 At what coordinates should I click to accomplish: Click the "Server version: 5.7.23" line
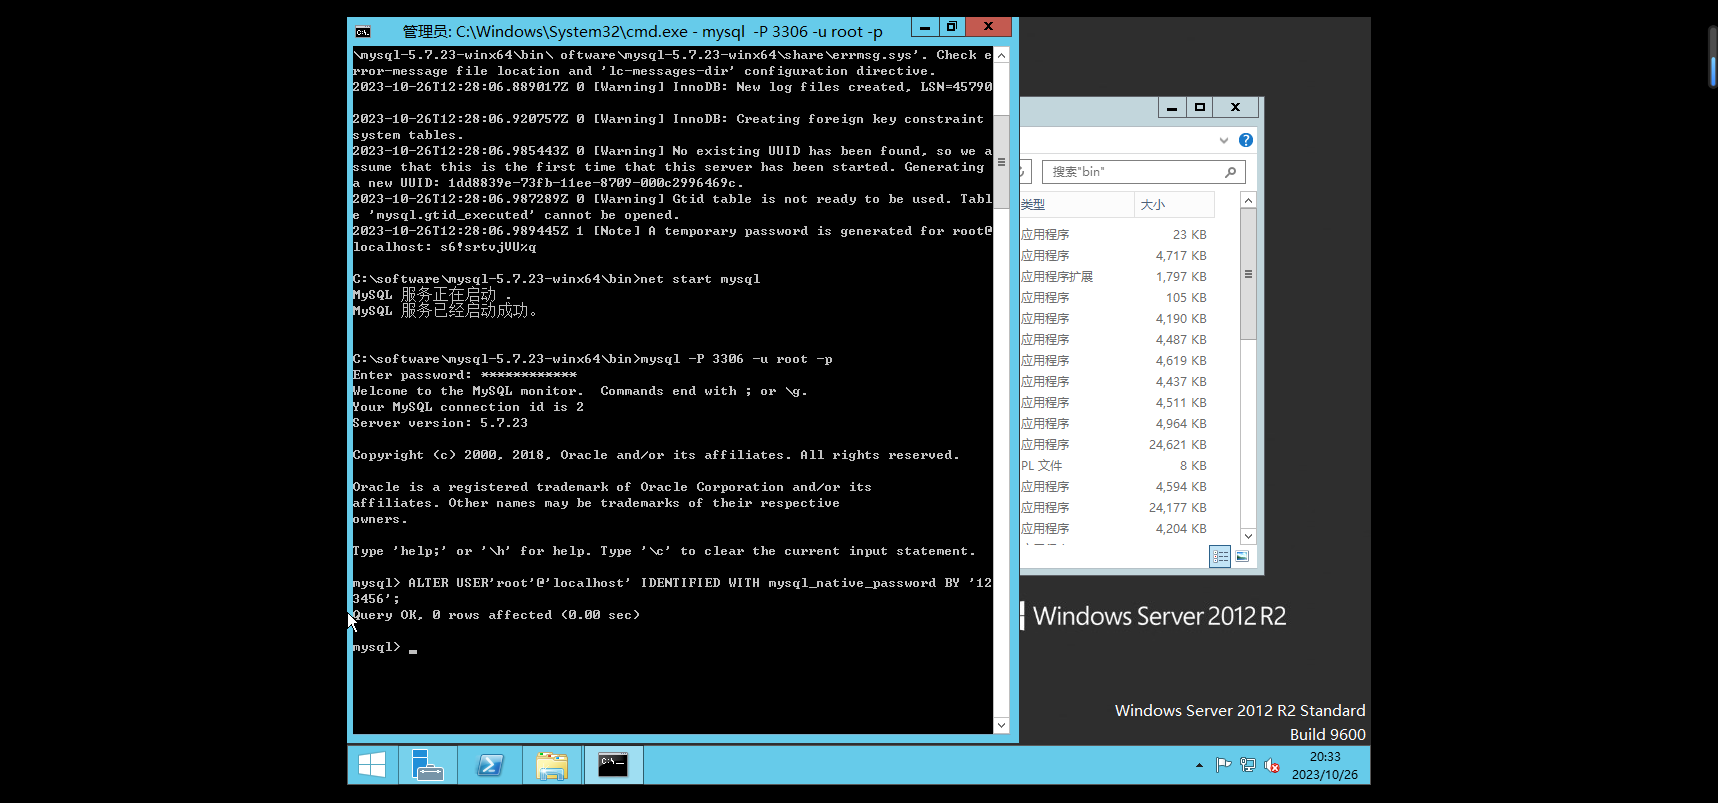440,423
